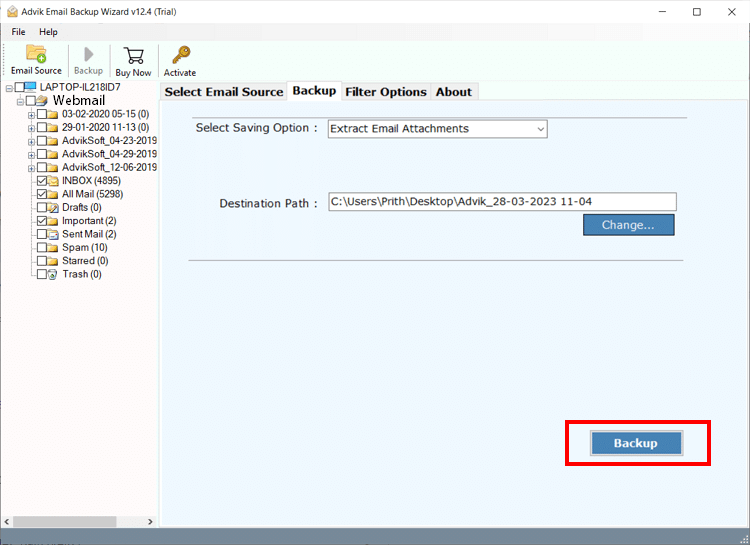Expand the AdvikSoft_04-23-2019 folder node
Screen dimensions: 750x545
(x=32, y=142)
